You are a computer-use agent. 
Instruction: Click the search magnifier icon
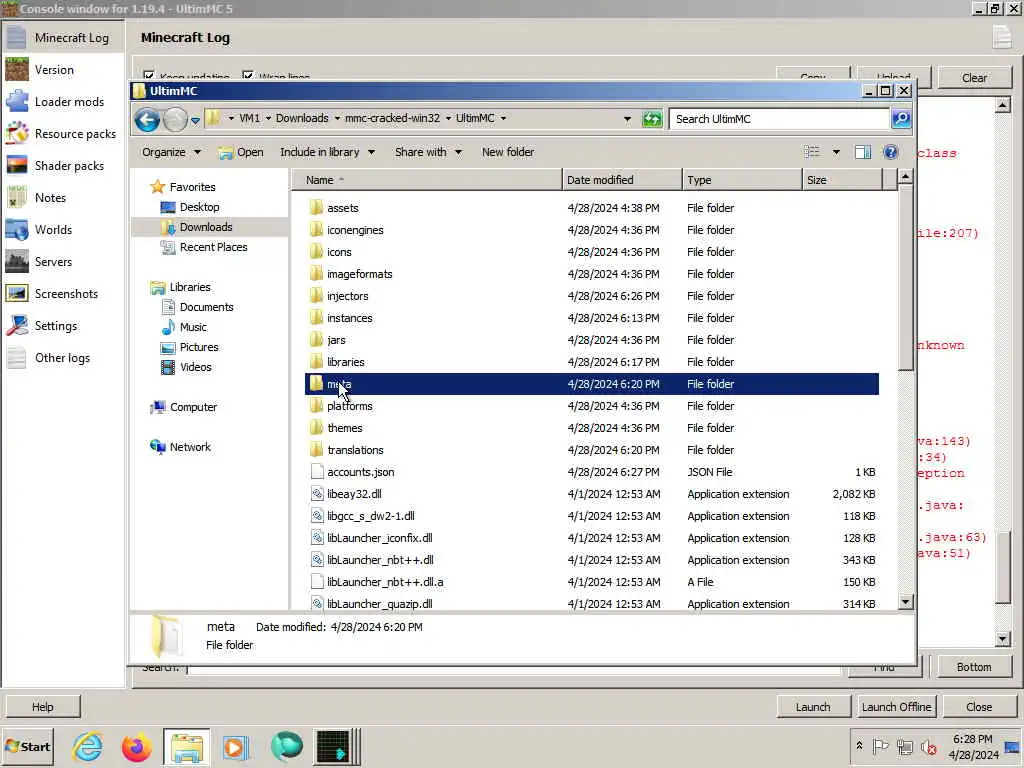(x=901, y=119)
